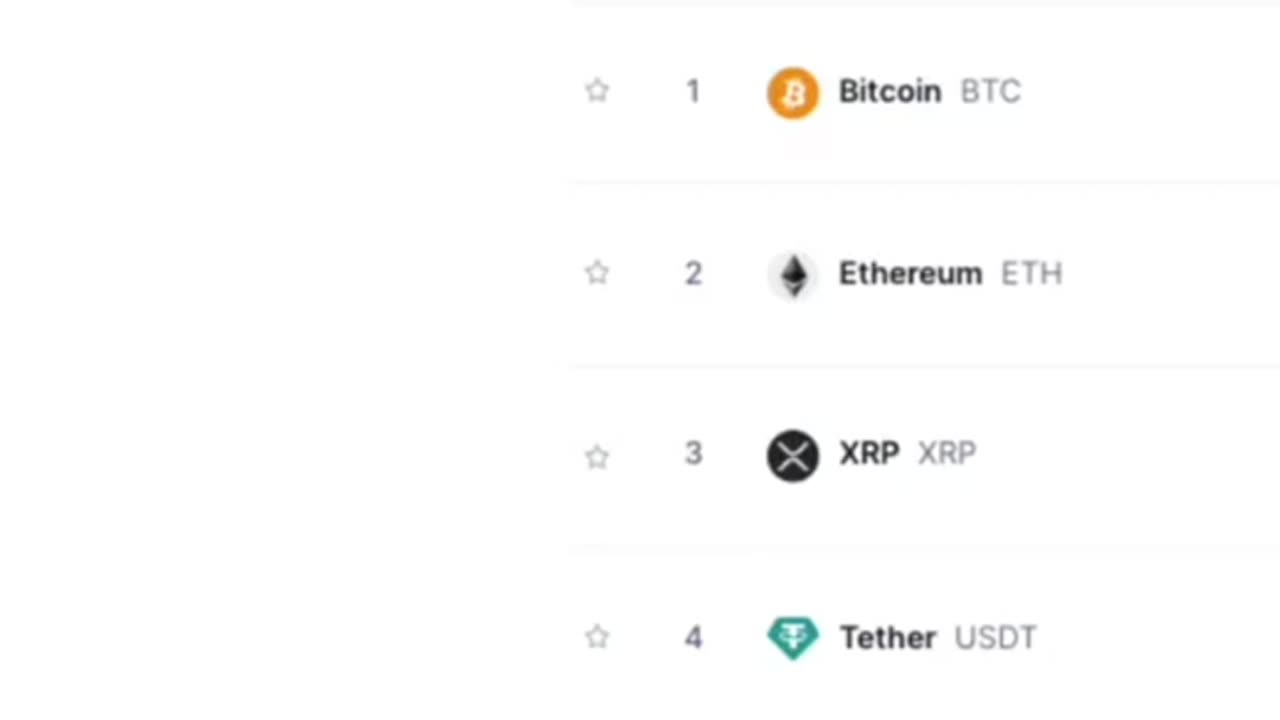Select the bold XRP coin name

tap(869, 453)
